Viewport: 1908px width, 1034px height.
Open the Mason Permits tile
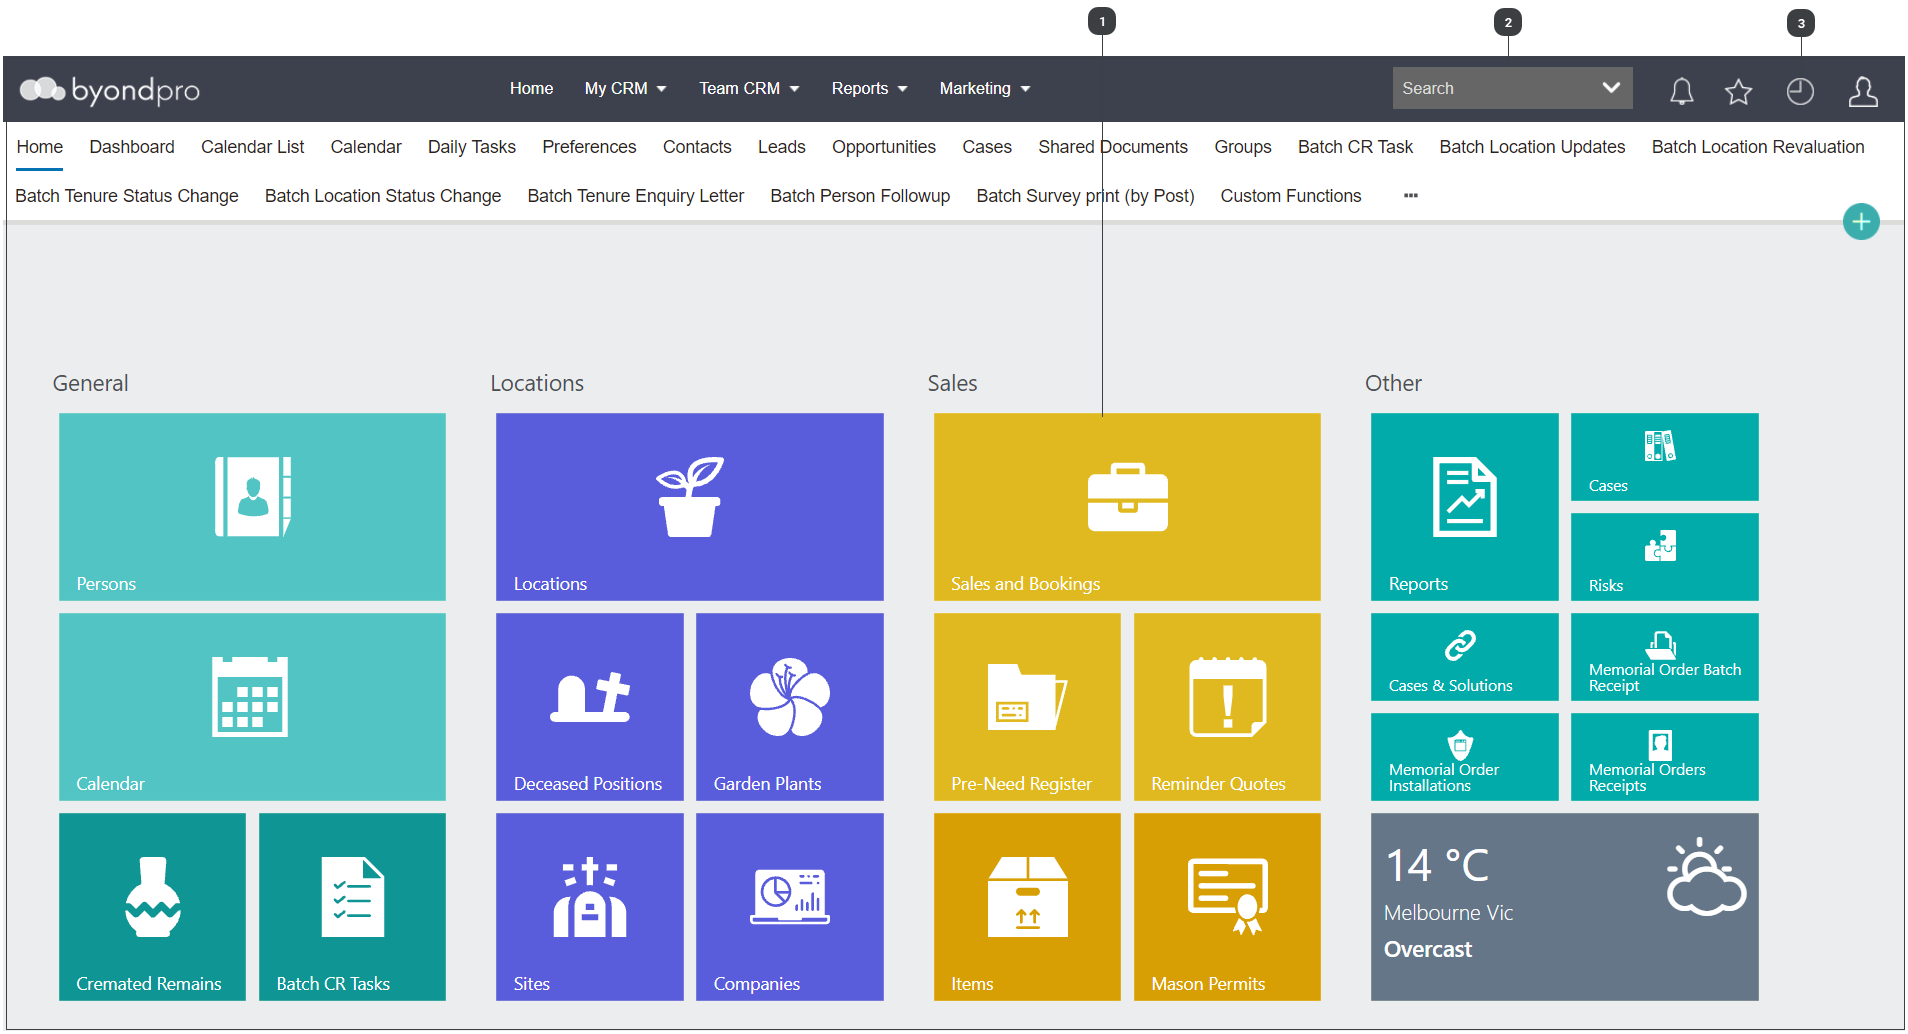click(x=1227, y=906)
